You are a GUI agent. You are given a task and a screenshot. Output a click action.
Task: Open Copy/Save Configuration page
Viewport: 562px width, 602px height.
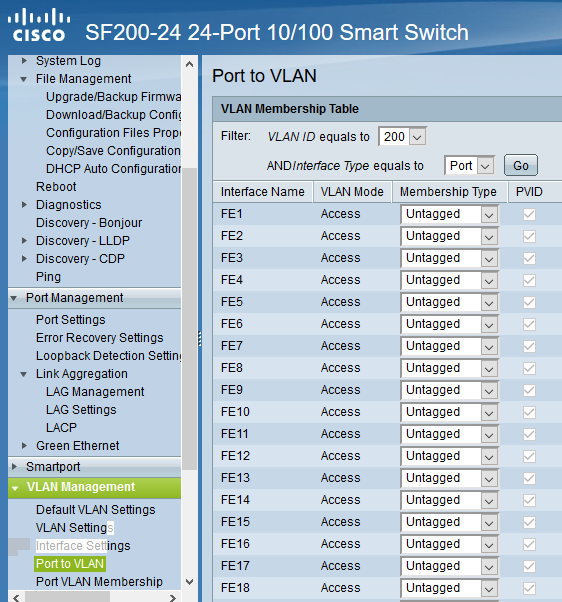pos(113,151)
